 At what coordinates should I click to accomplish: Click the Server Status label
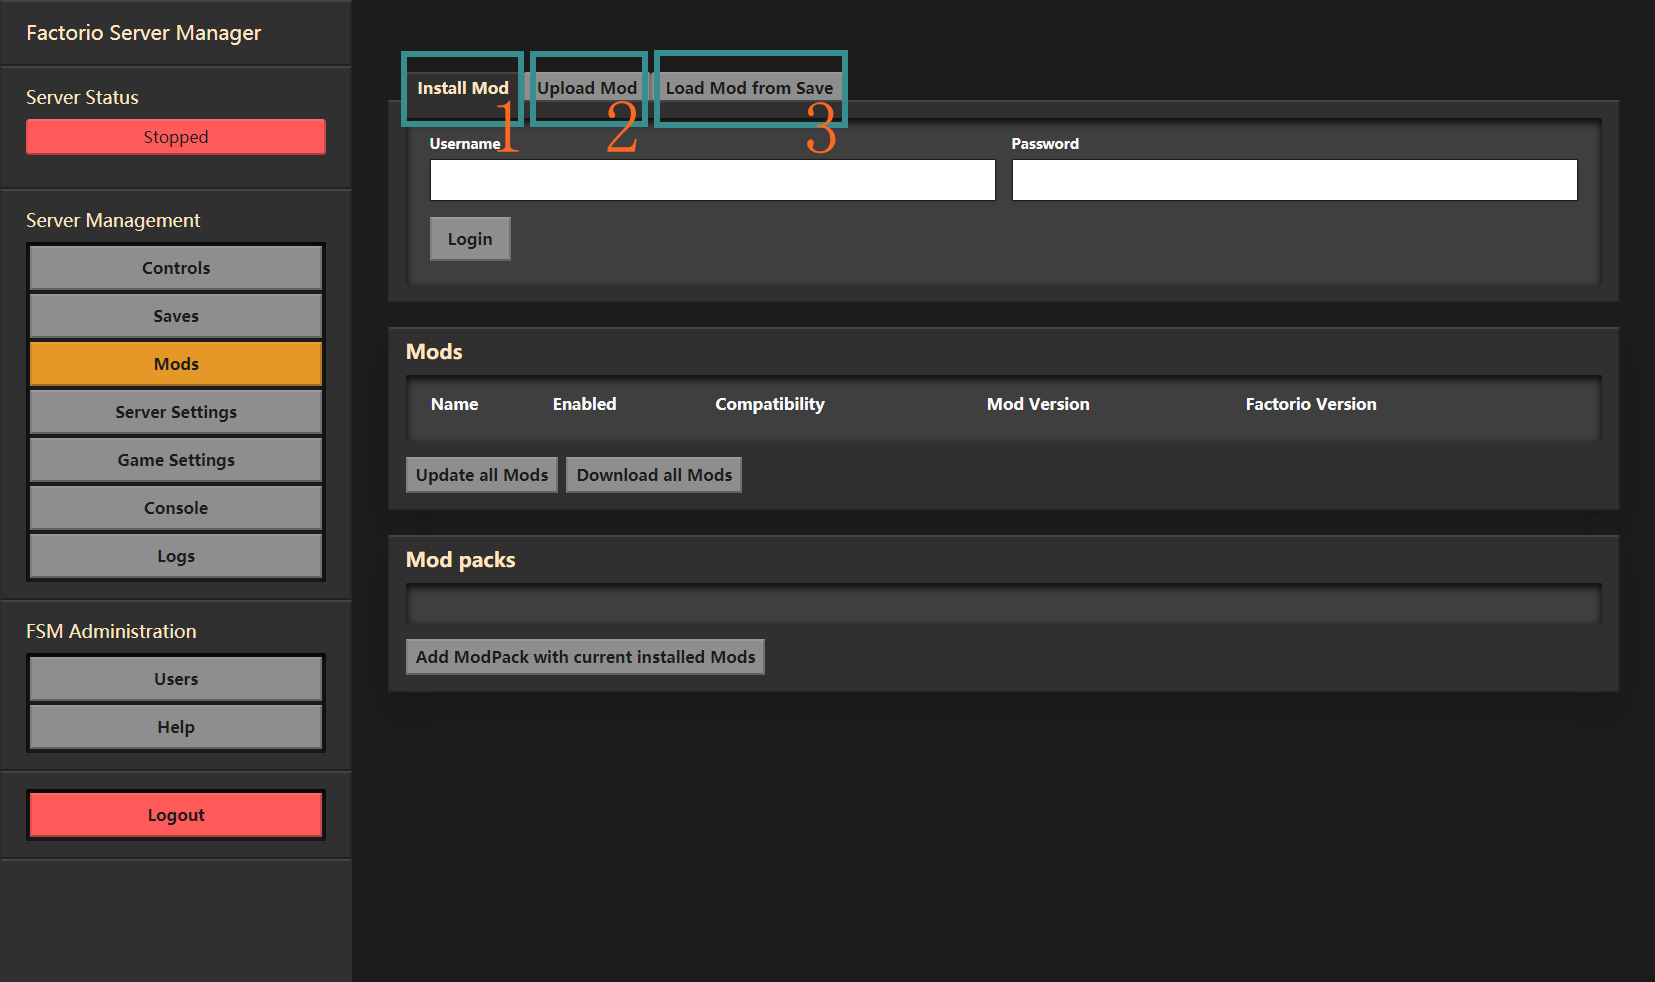pos(82,97)
